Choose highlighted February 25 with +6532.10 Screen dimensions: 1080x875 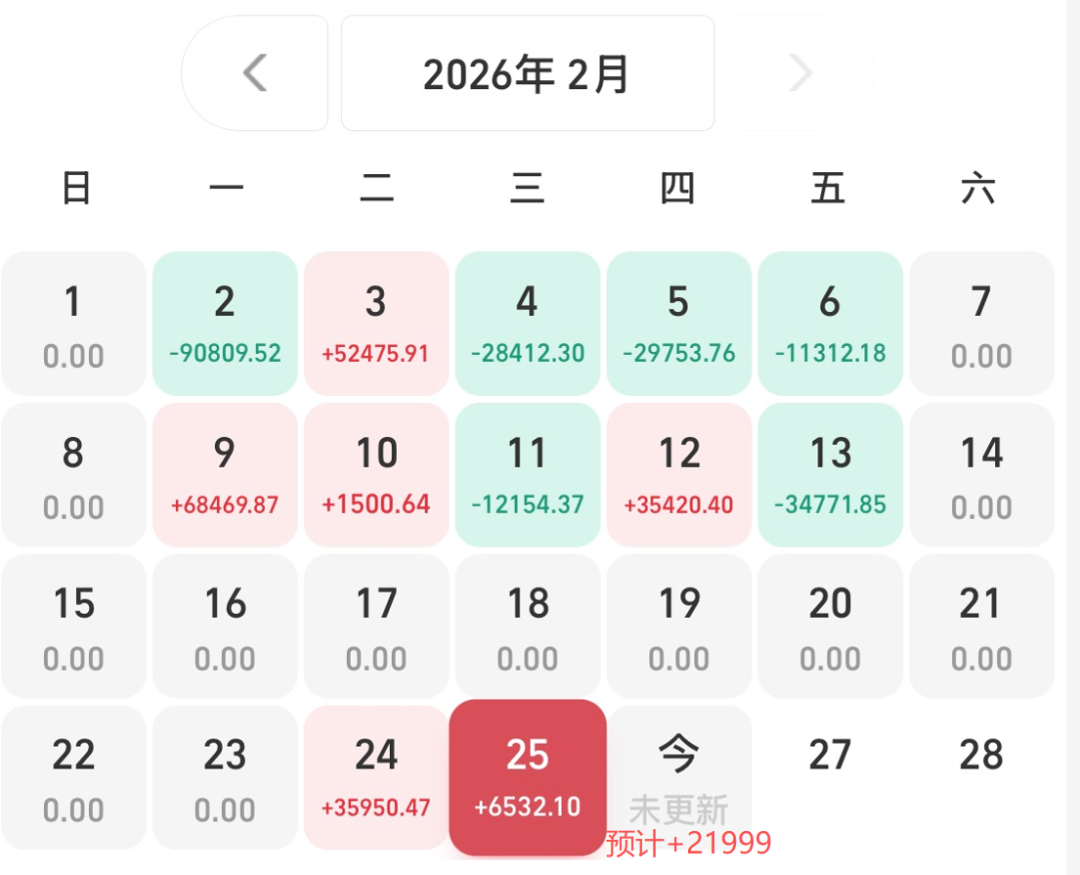[x=528, y=778]
